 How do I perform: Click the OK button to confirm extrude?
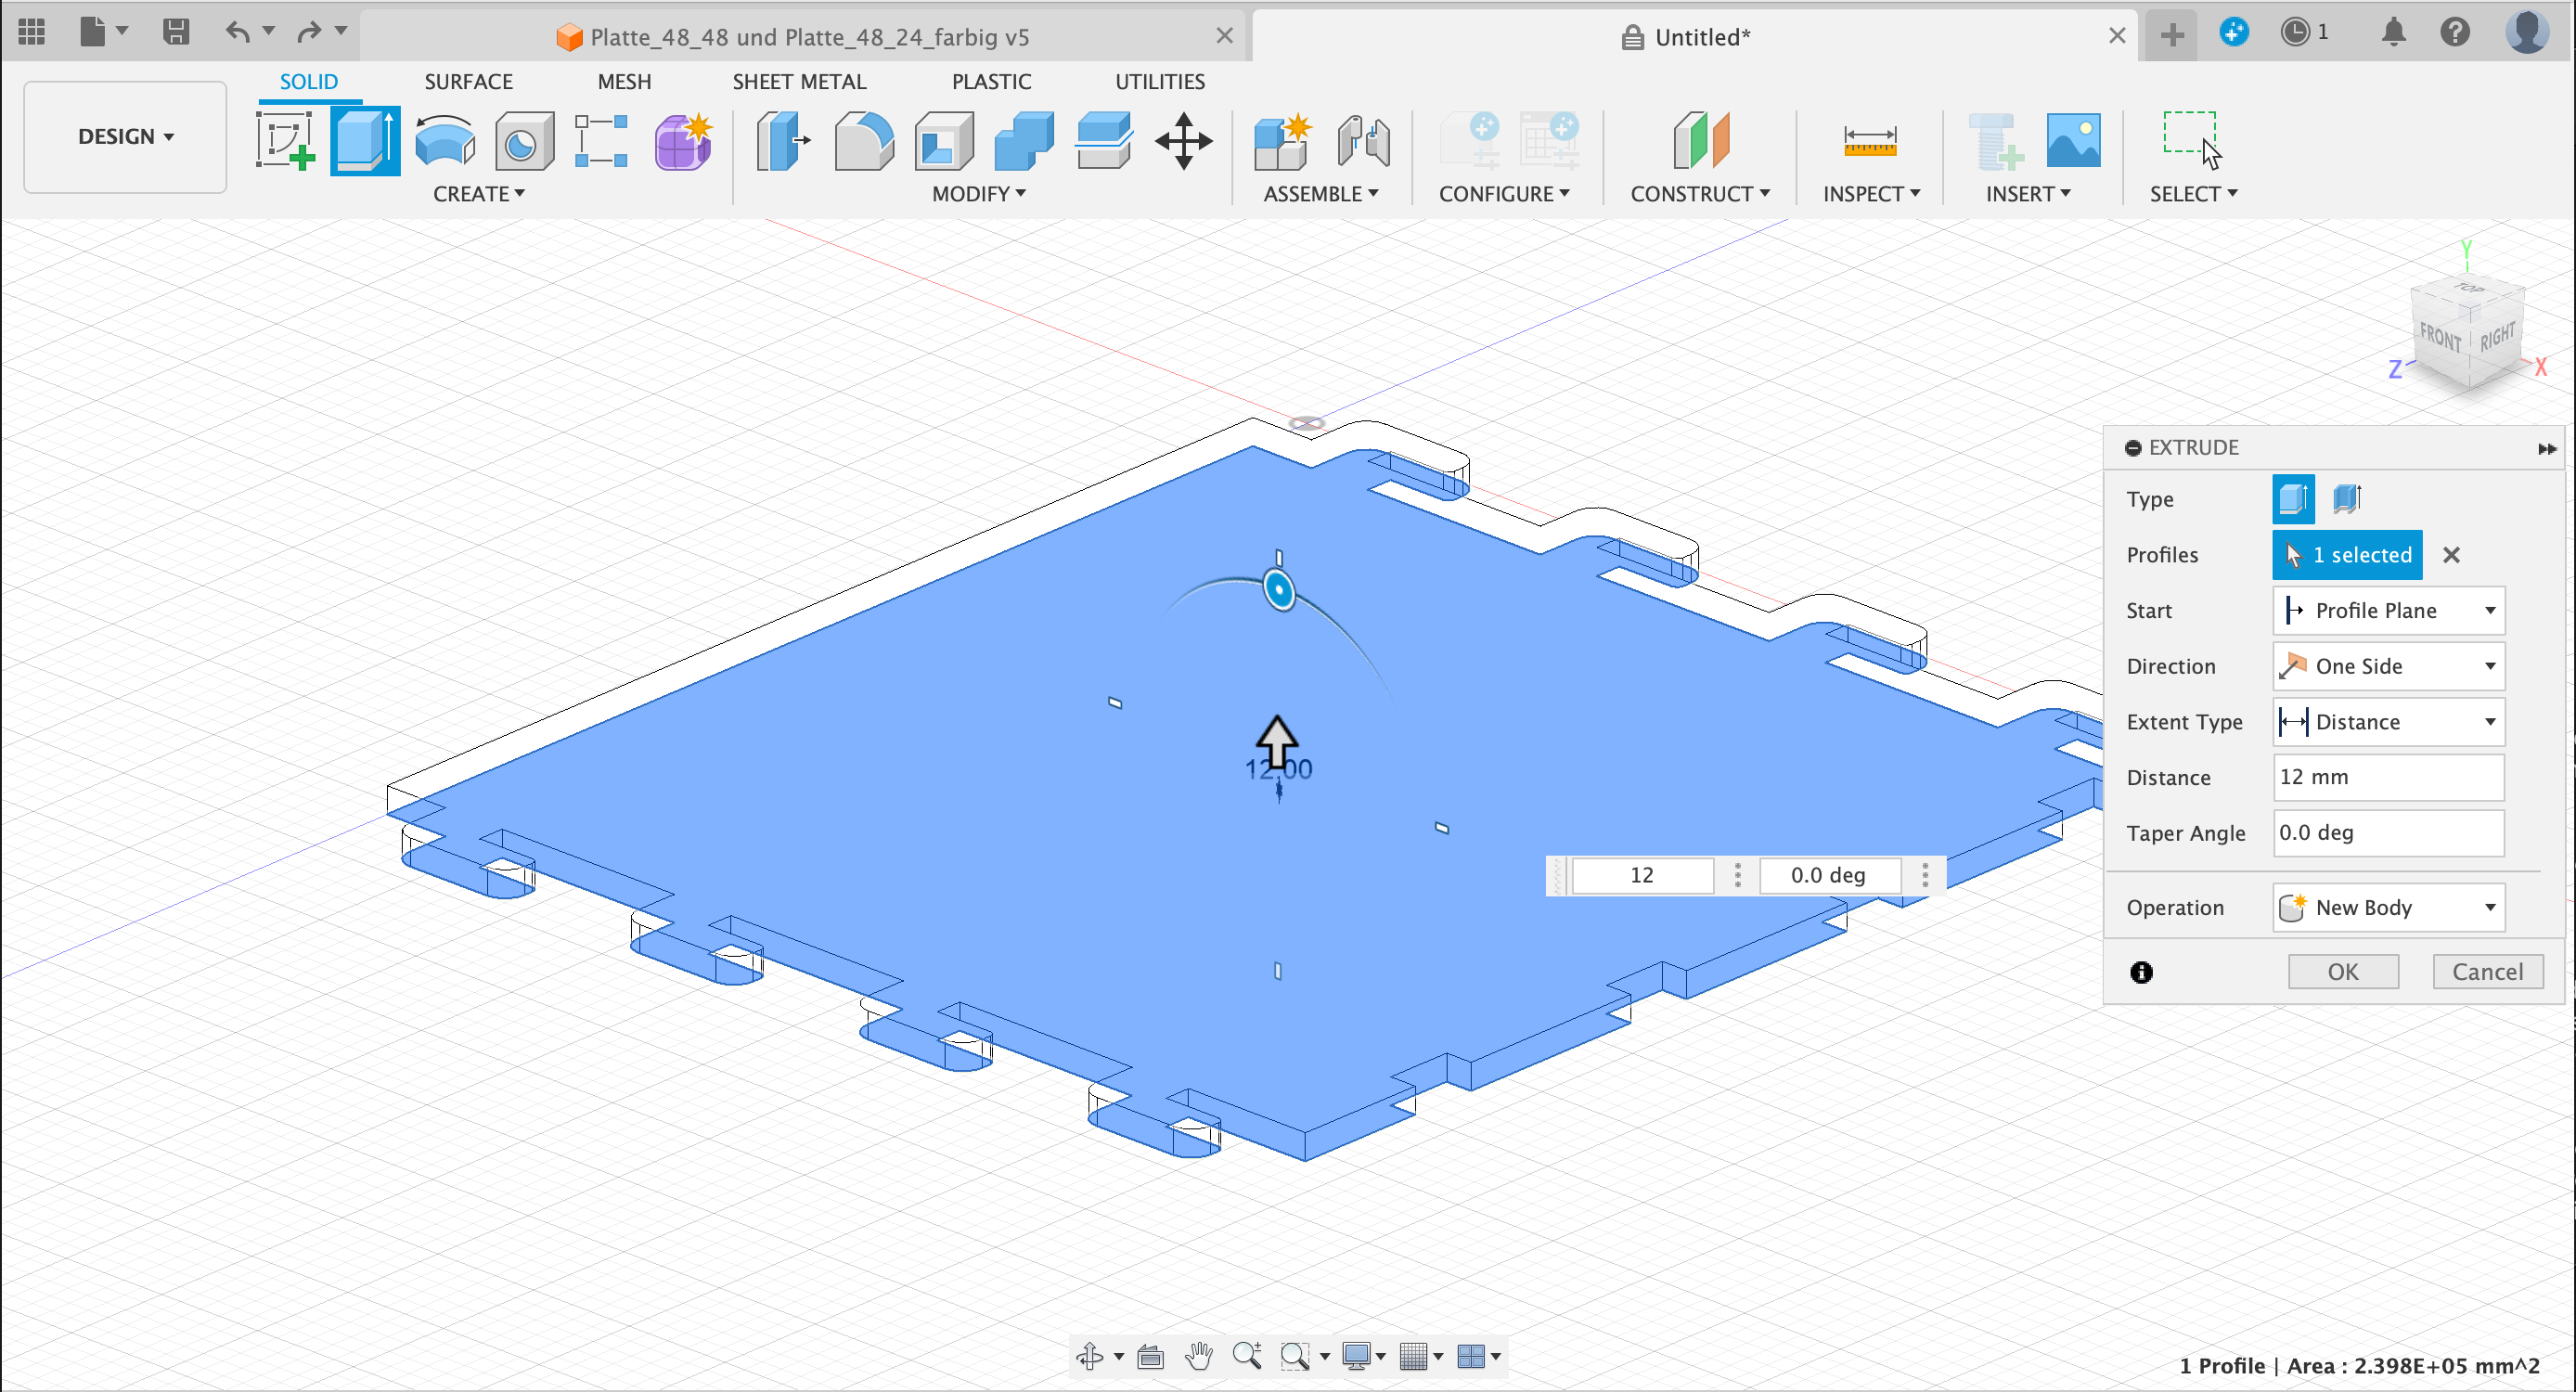pos(2343,971)
